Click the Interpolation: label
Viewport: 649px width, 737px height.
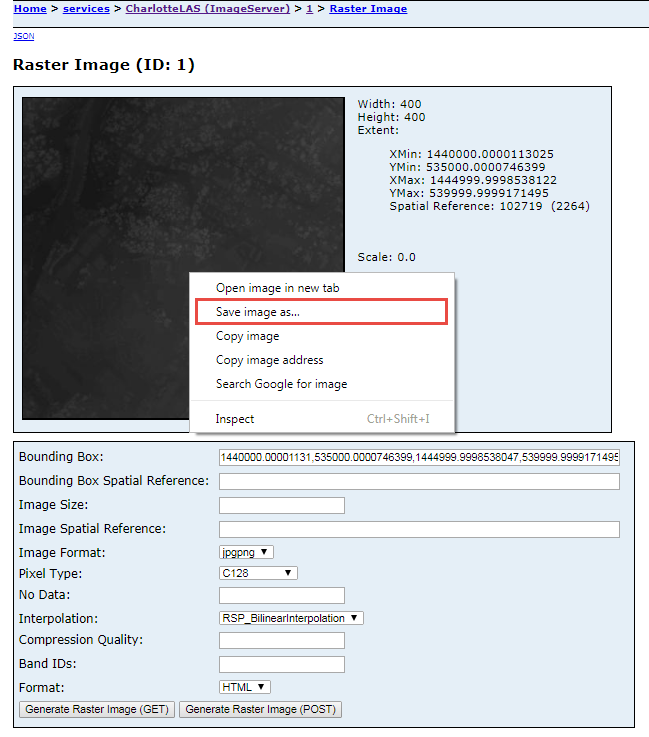point(58,619)
